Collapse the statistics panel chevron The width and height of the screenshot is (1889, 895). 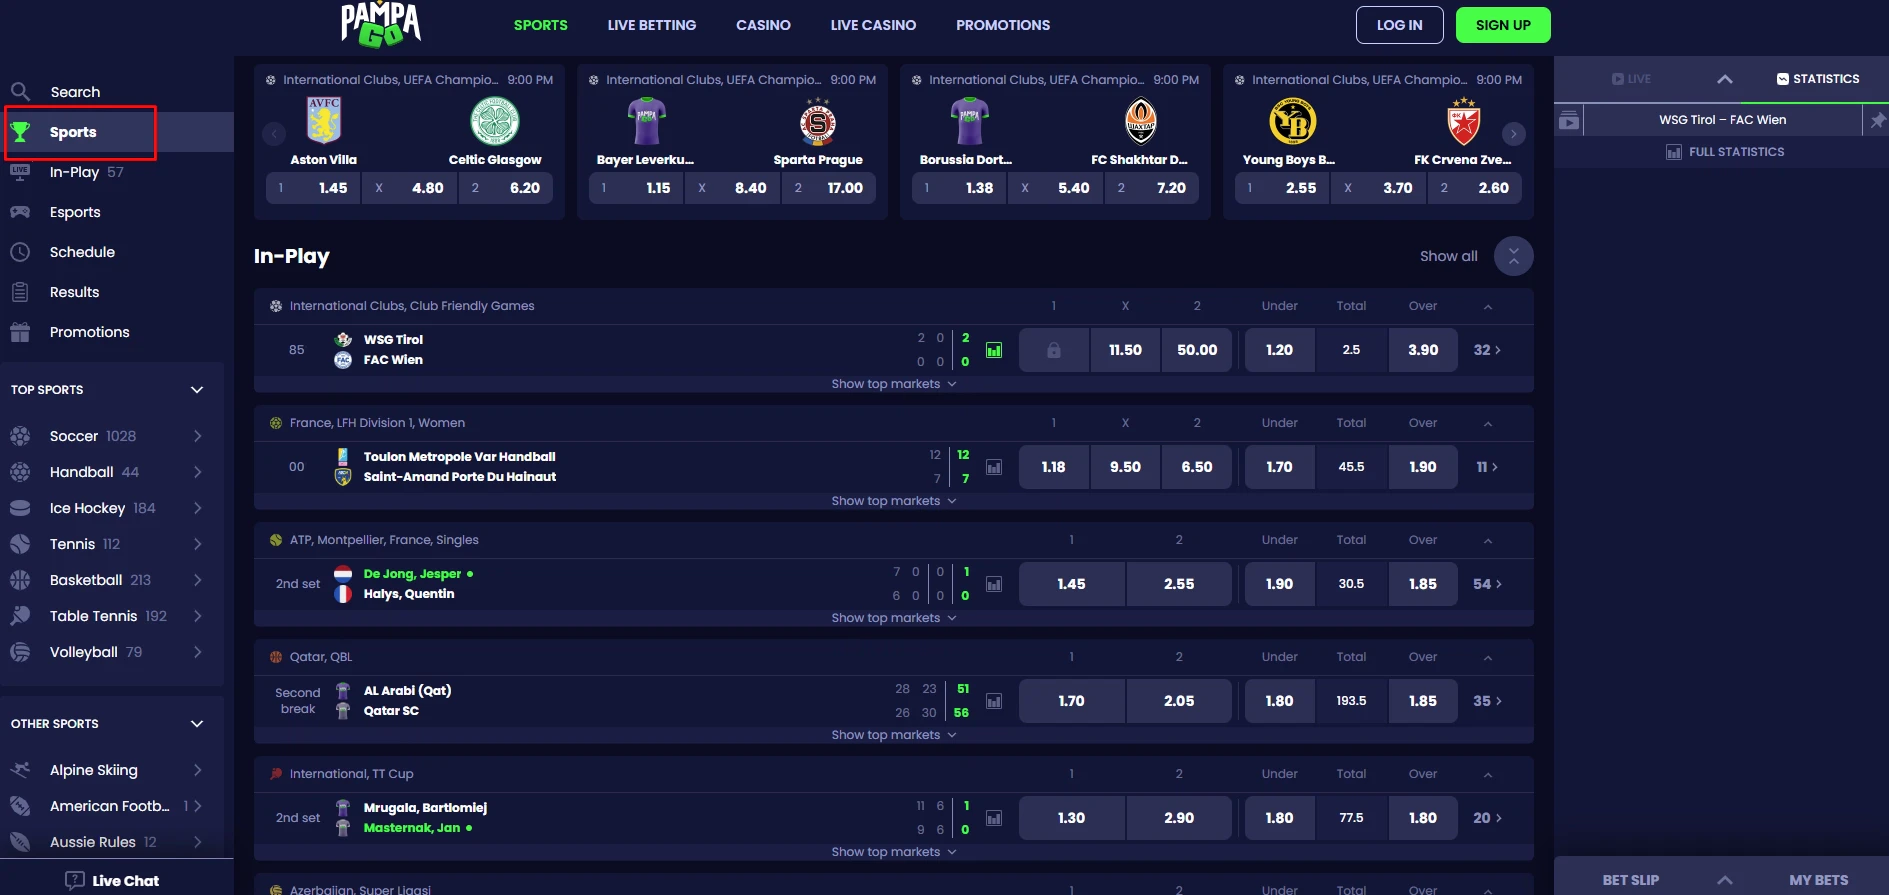point(1725,79)
